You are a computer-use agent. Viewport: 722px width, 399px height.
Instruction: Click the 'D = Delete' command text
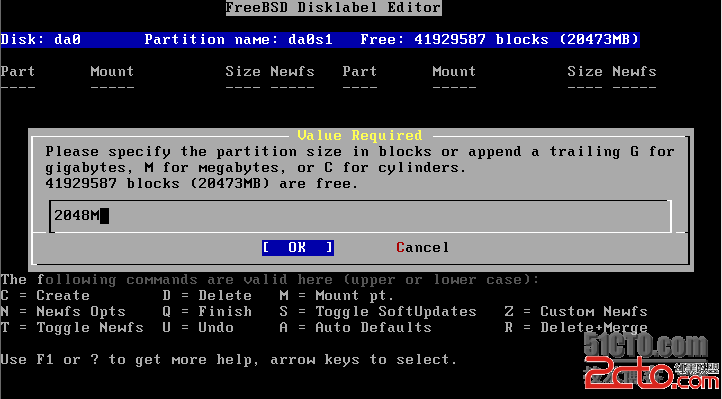tap(207, 295)
